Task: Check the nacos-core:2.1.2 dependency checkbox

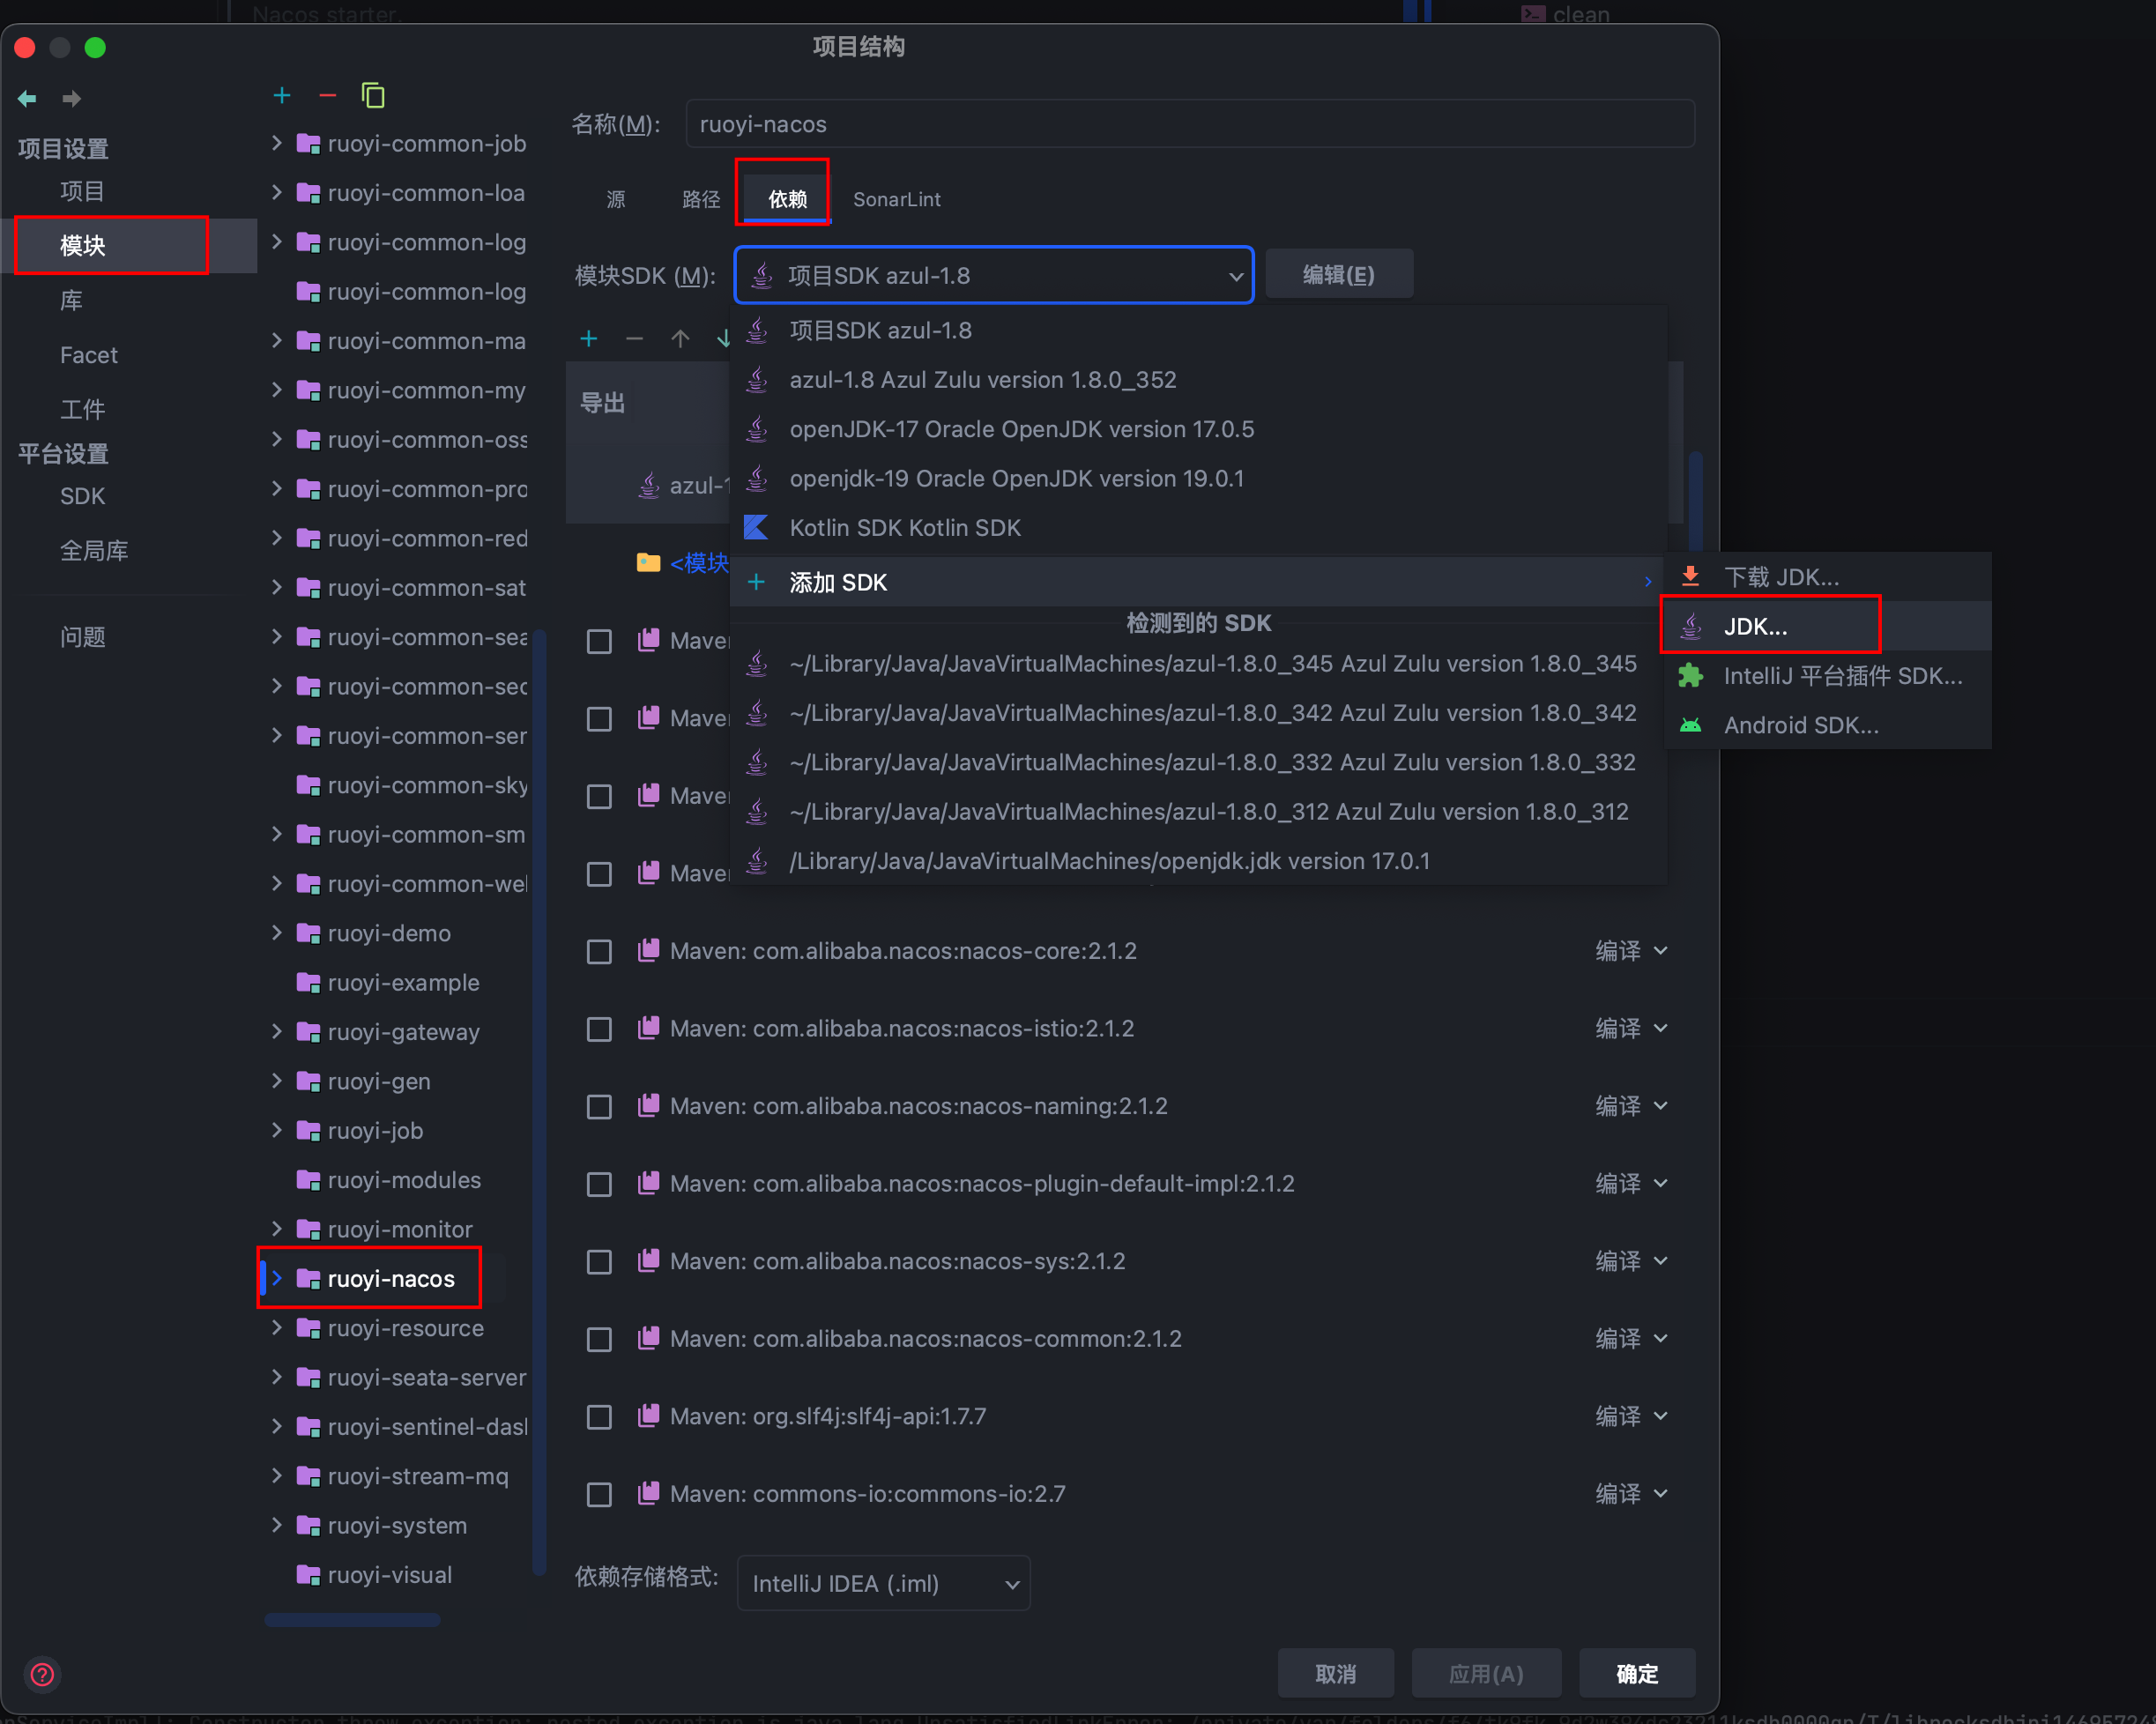Action: [599, 951]
